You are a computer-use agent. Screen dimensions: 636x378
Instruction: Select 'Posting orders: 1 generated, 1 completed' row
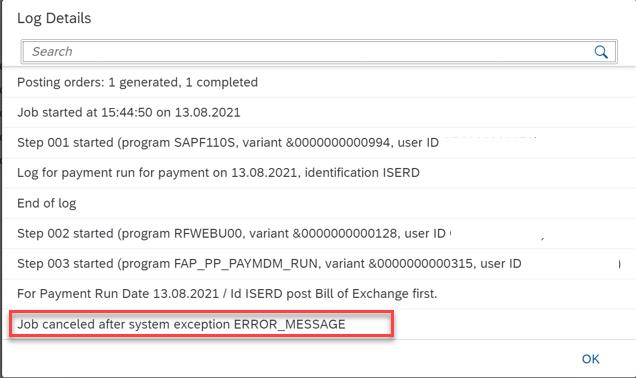click(x=320, y=82)
